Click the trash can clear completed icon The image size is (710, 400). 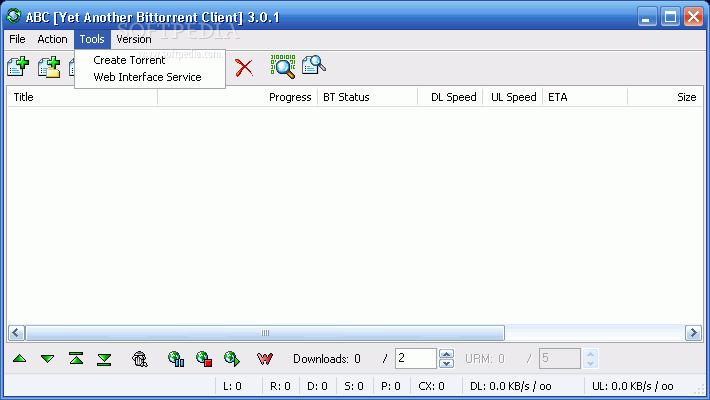pos(139,359)
